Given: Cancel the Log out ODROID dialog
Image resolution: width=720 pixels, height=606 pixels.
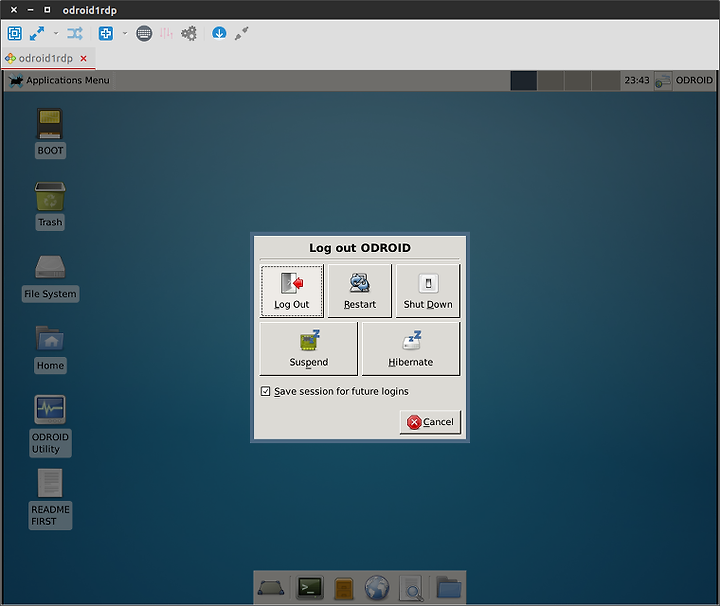Looking at the screenshot, I should 430,422.
